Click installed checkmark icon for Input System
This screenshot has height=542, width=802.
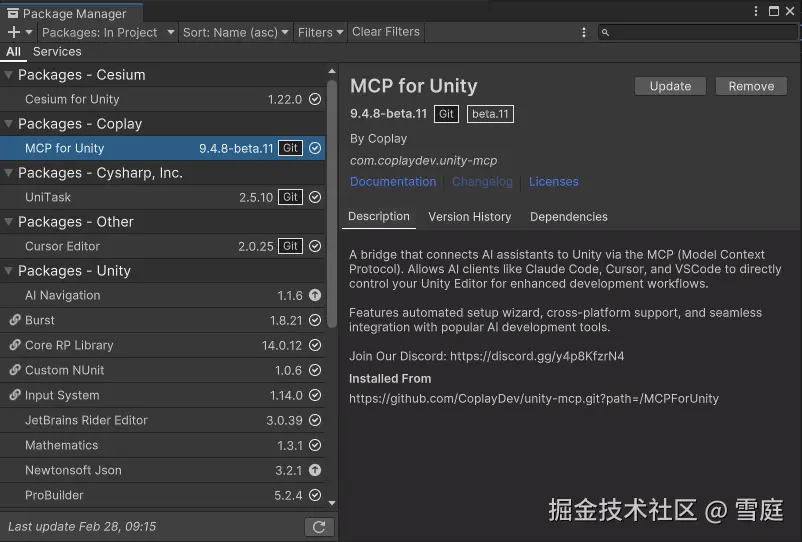[315, 395]
